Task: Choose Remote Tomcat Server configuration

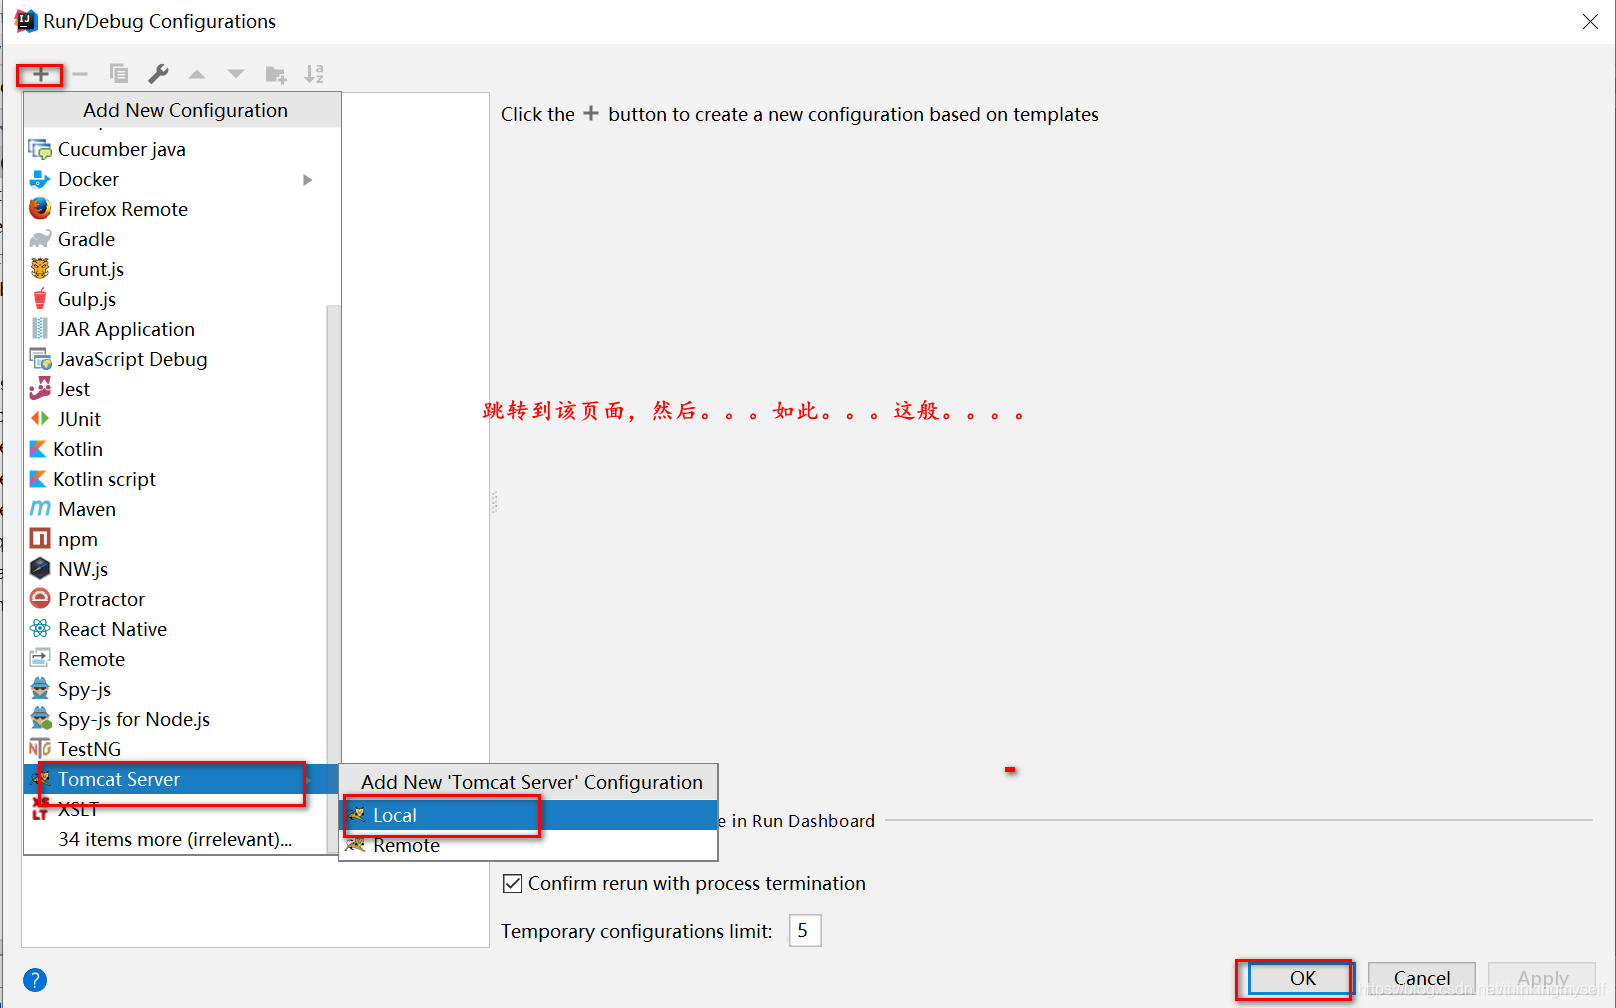Action: (529, 846)
